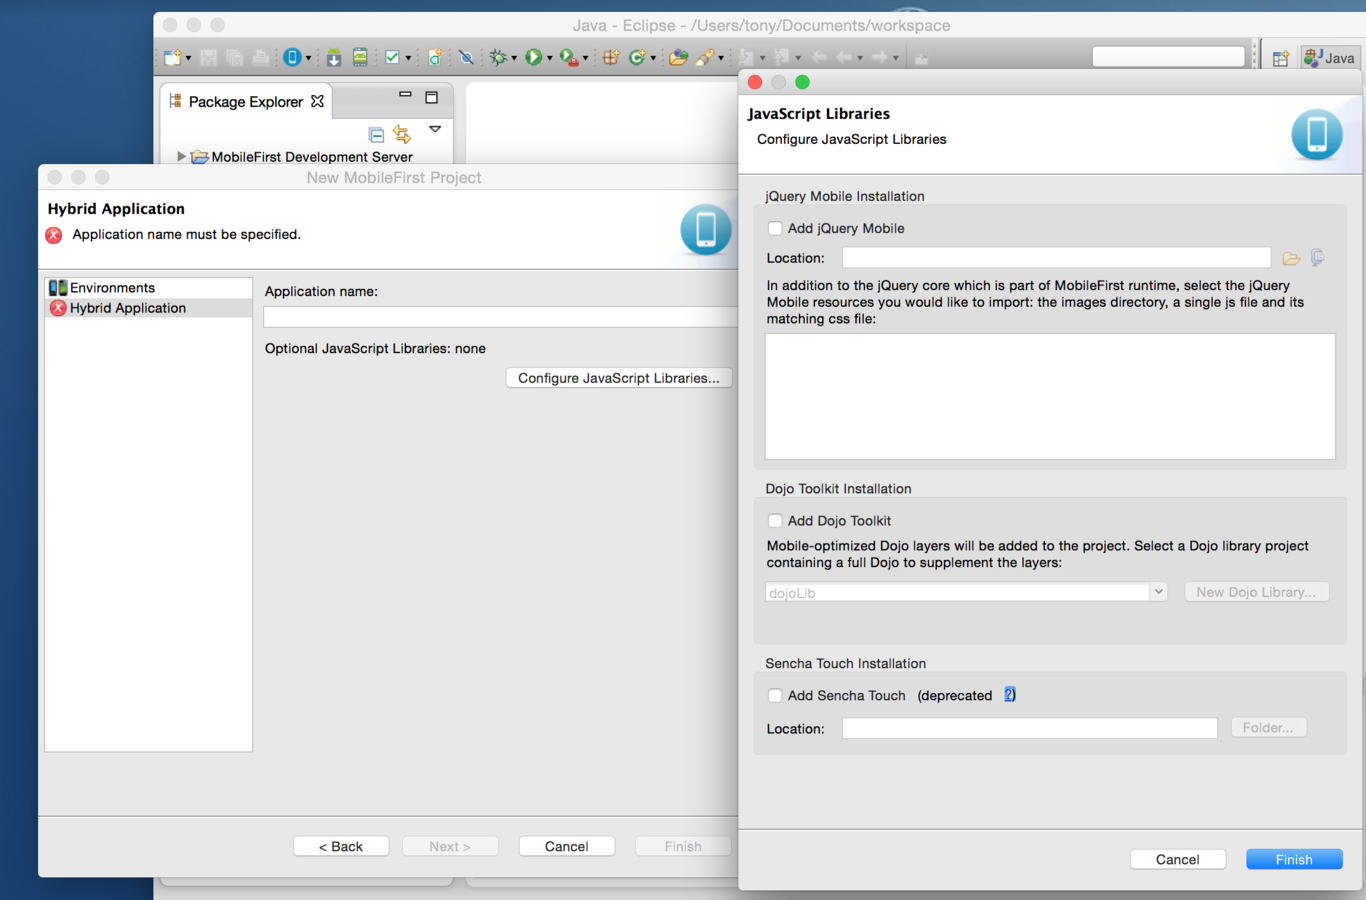Click the help icon beside deprecated label
The width and height of the screenshot is (1366, 900).
(x=1010, y=695)
